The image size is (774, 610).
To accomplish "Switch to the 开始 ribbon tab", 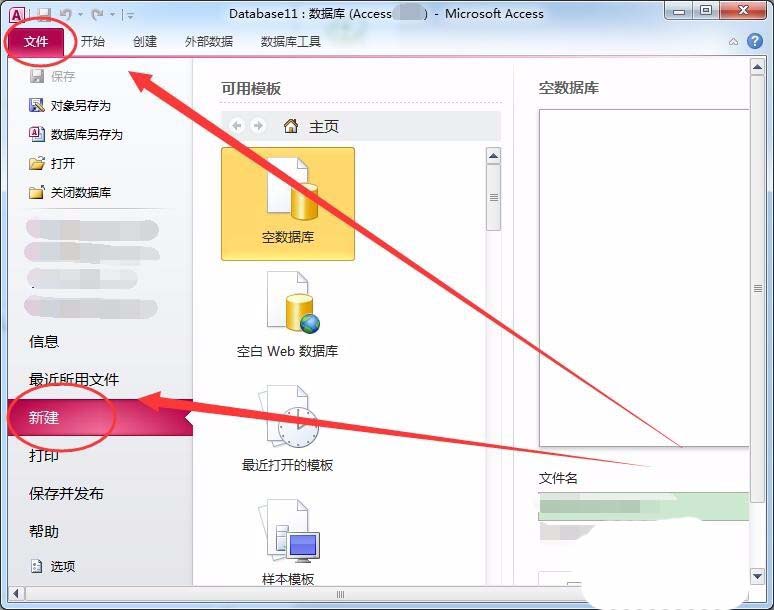I will pos(92,41).
